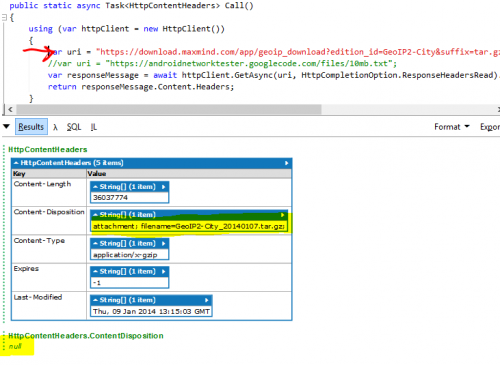Click the Value column header
Screen dimensions: 500x365
[x=189, y=174]
